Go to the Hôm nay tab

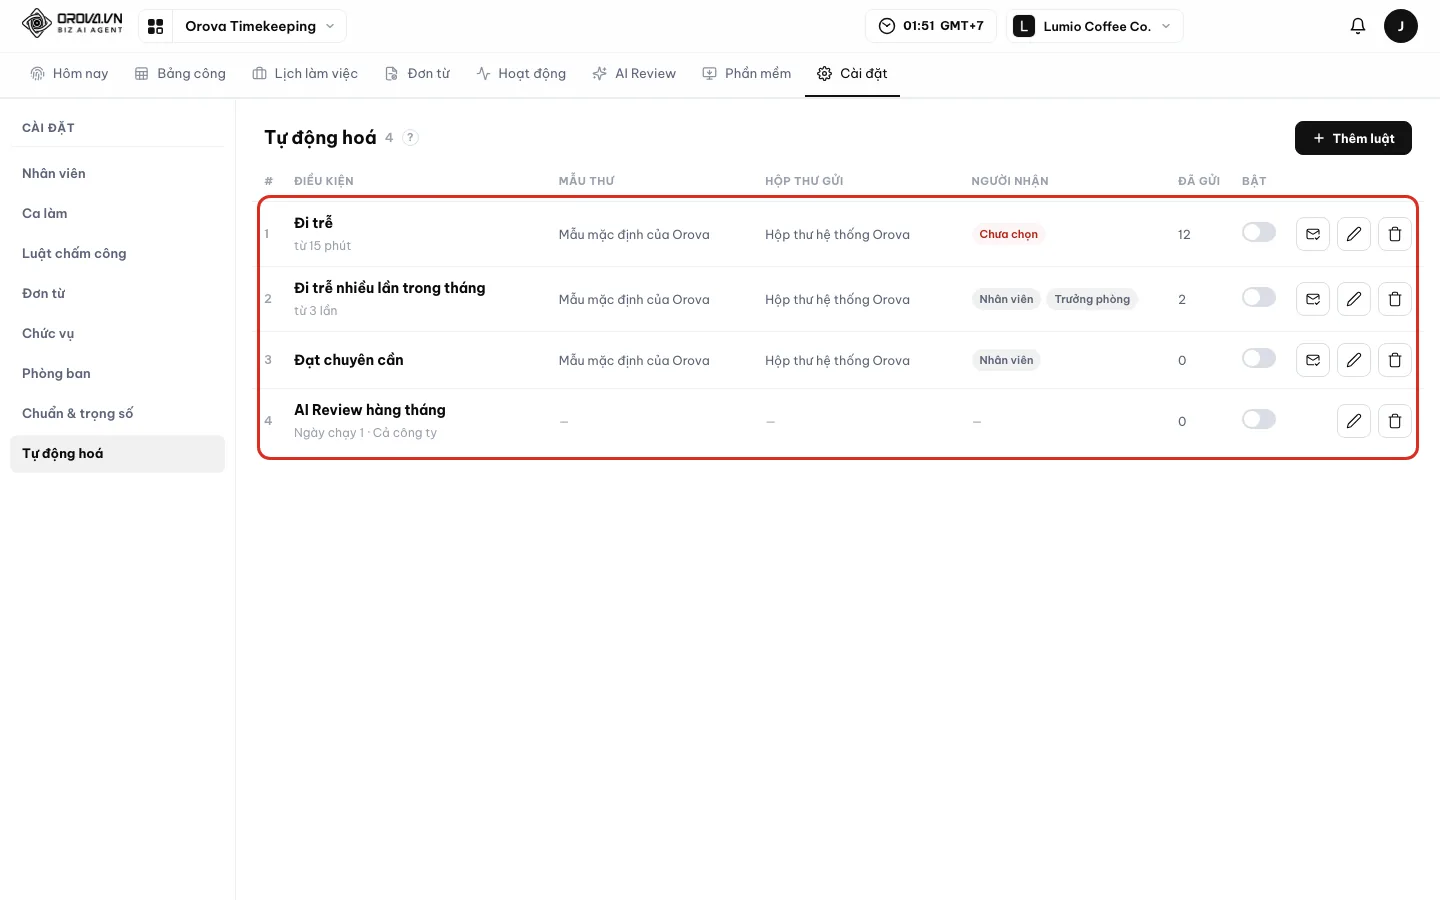[69, 73]
